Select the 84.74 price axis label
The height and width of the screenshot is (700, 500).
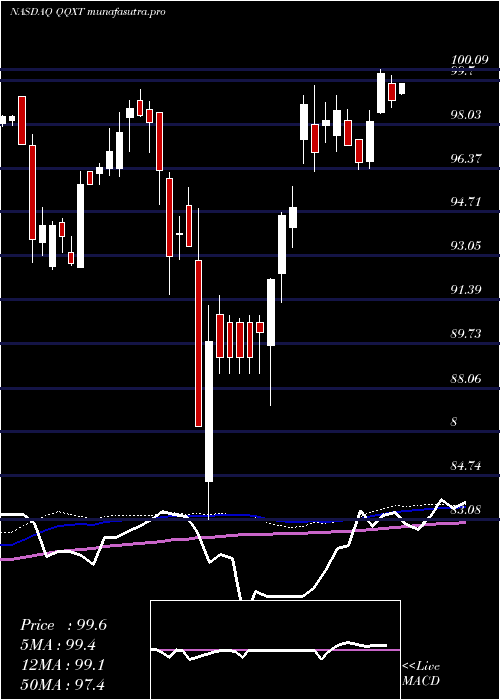click(x=467, y=466)
